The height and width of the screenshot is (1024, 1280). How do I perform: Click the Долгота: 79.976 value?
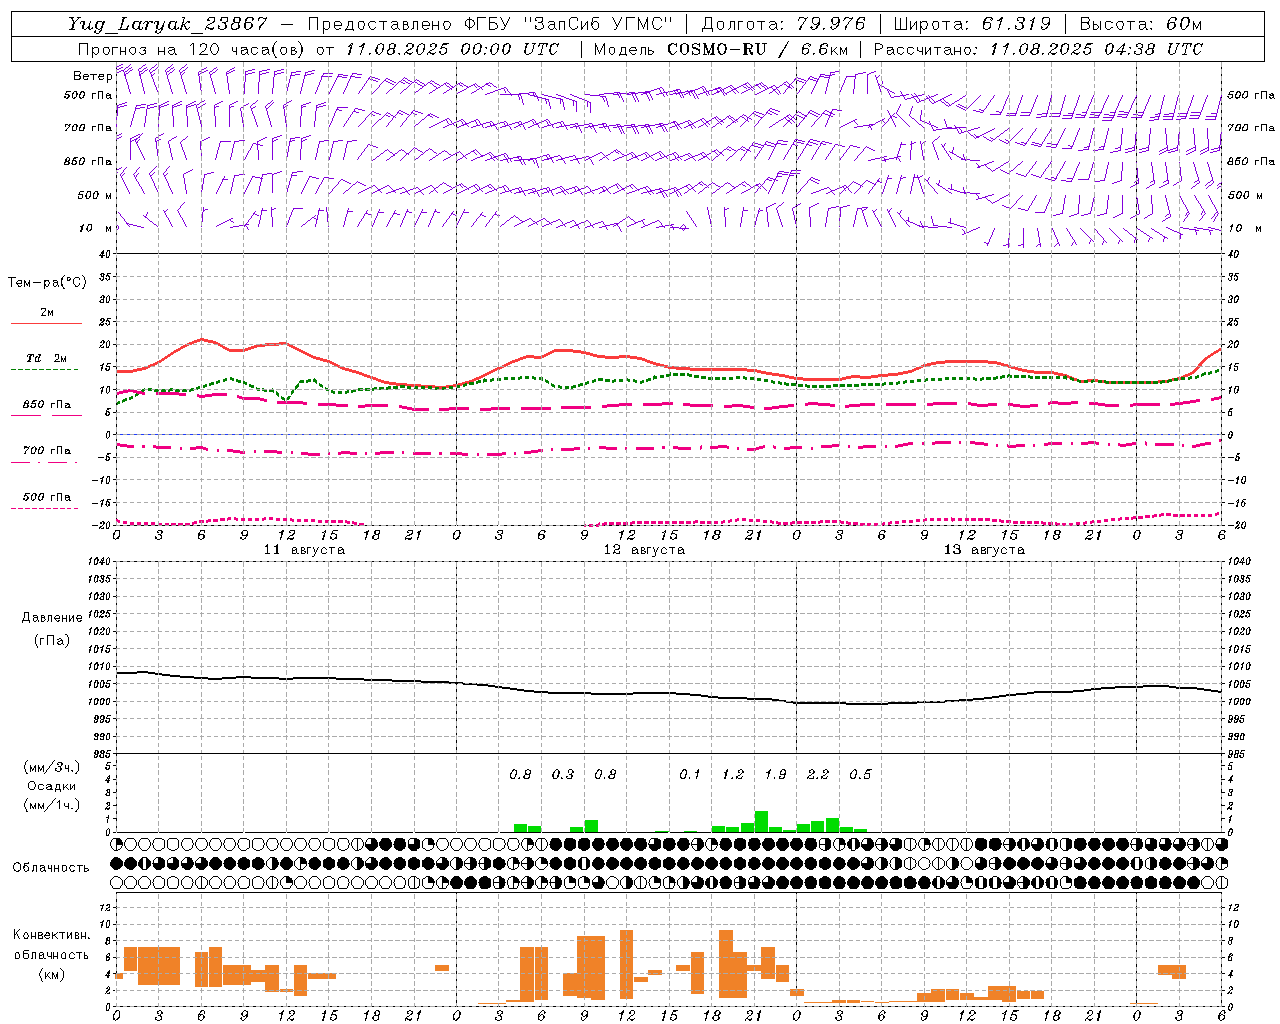783,24
